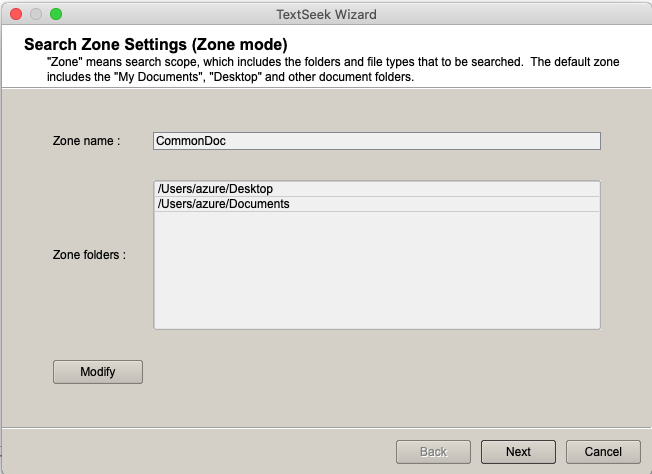Open the Modify zone folders dialog

click(x=98, y=372)
